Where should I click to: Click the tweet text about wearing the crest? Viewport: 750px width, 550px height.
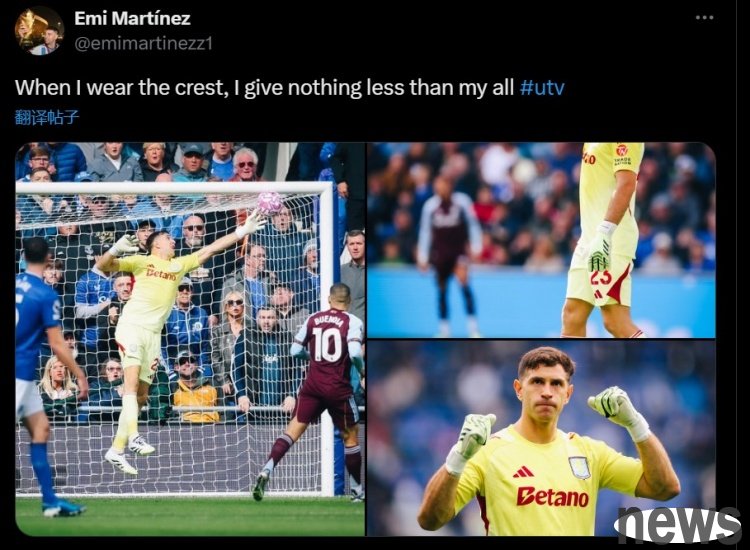coord(265,88)
